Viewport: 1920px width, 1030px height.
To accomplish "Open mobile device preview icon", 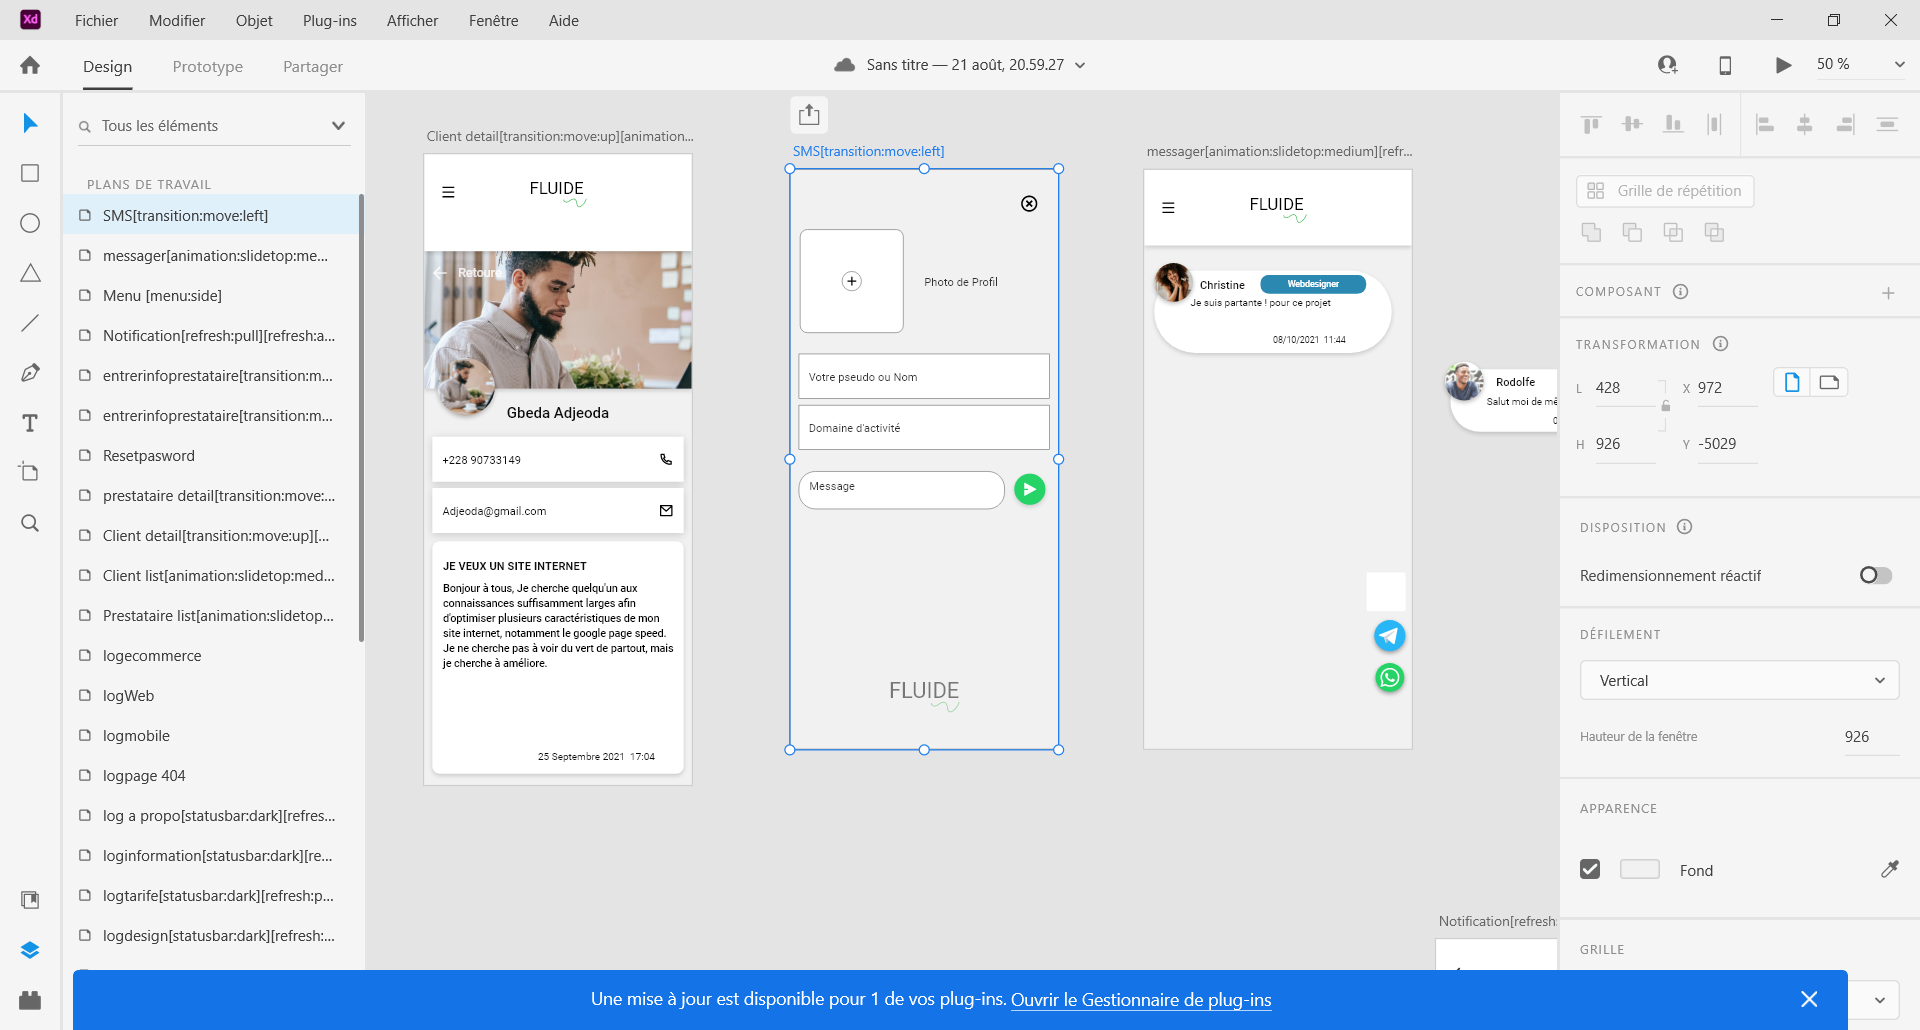I will pos(1725,65).
